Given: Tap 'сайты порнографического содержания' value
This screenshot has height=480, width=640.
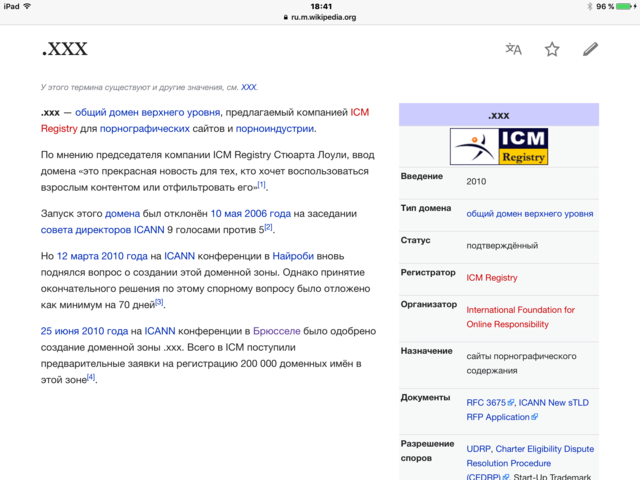Looking at the screenshot, I should click(521, 363).
